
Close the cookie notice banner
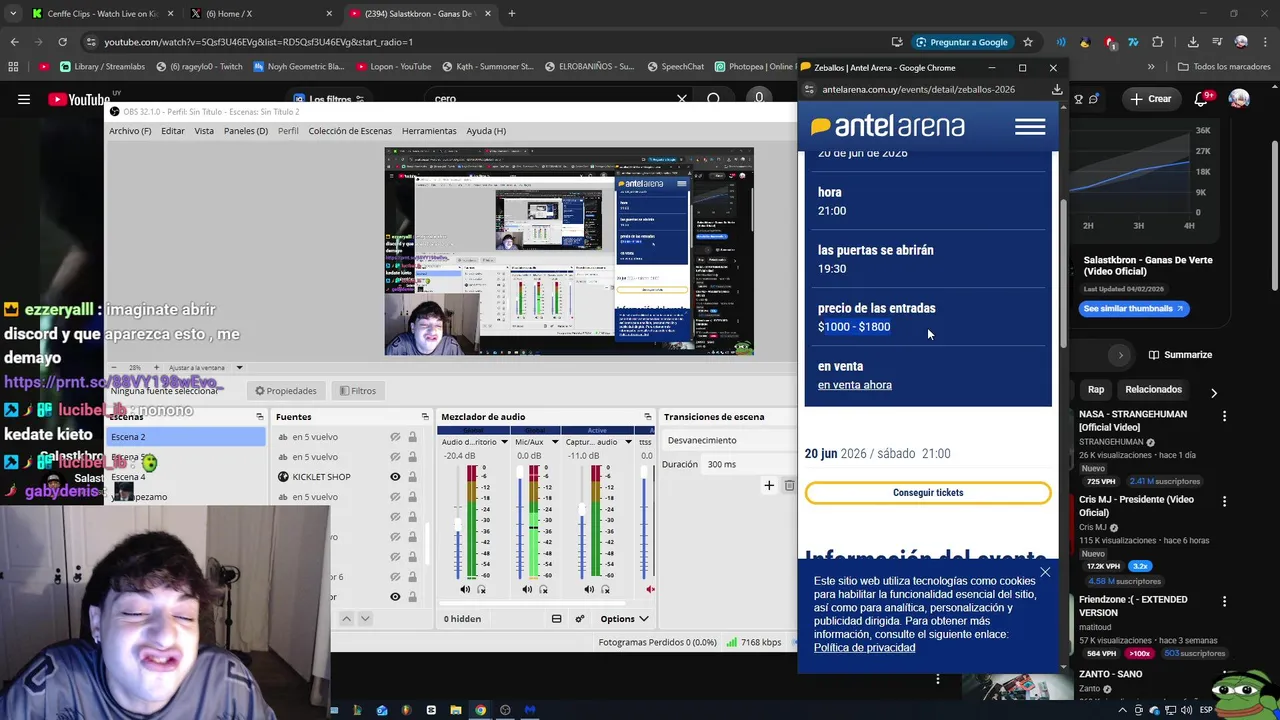click(1045, 573)
